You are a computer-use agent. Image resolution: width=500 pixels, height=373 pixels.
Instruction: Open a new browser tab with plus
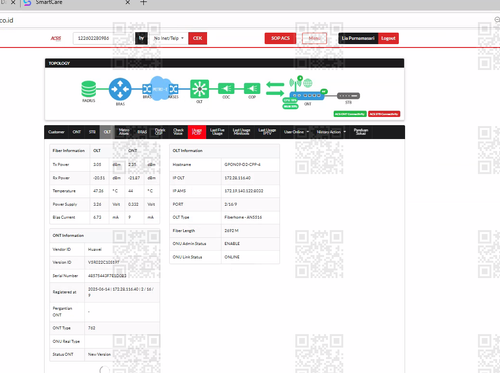pyautogui.click(x=143, y=3)
